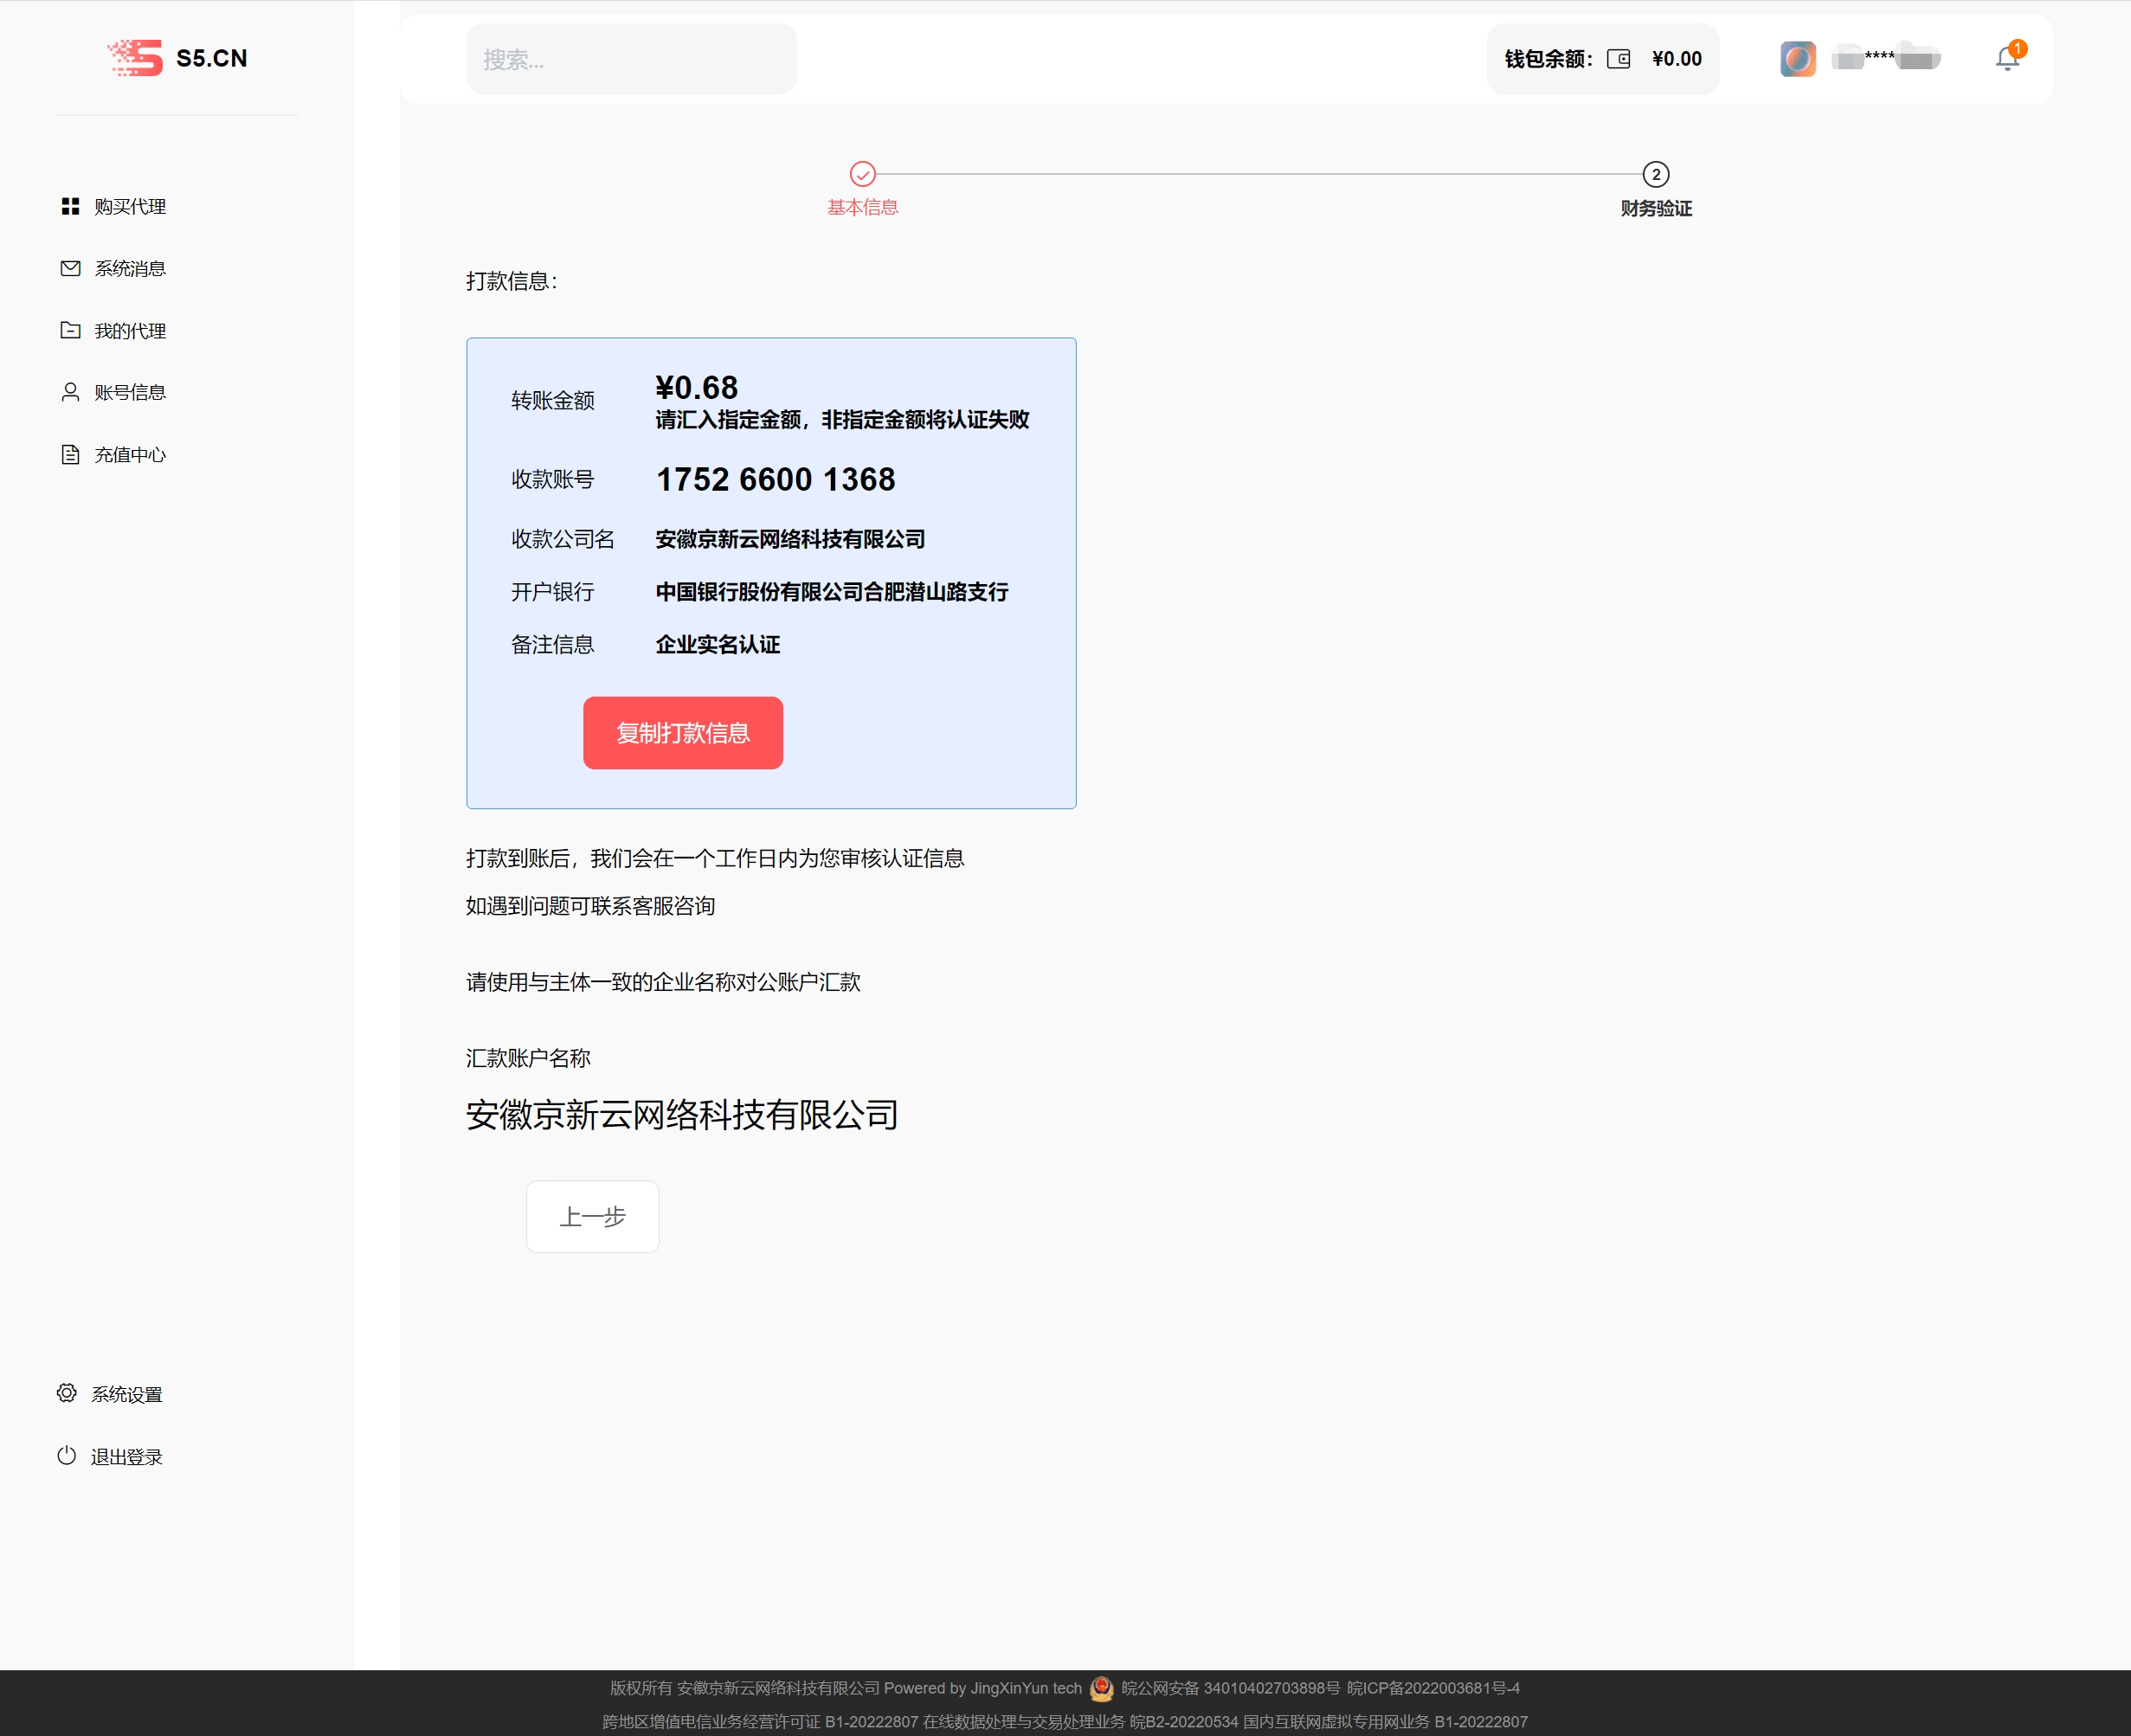Click the document icon beside 充值中心
2131x1736 pixels.
coord(70,454)
